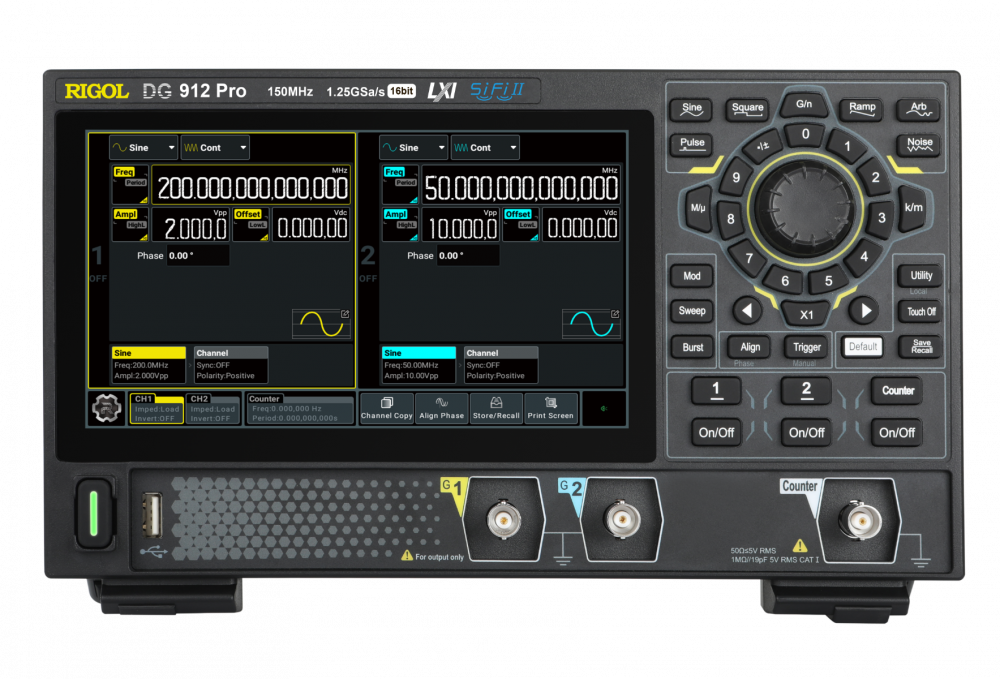This screenshot has height=679, width=1000.
Task: Open channel 2 cyan Sine tab
Action: [x=419, y=365]
